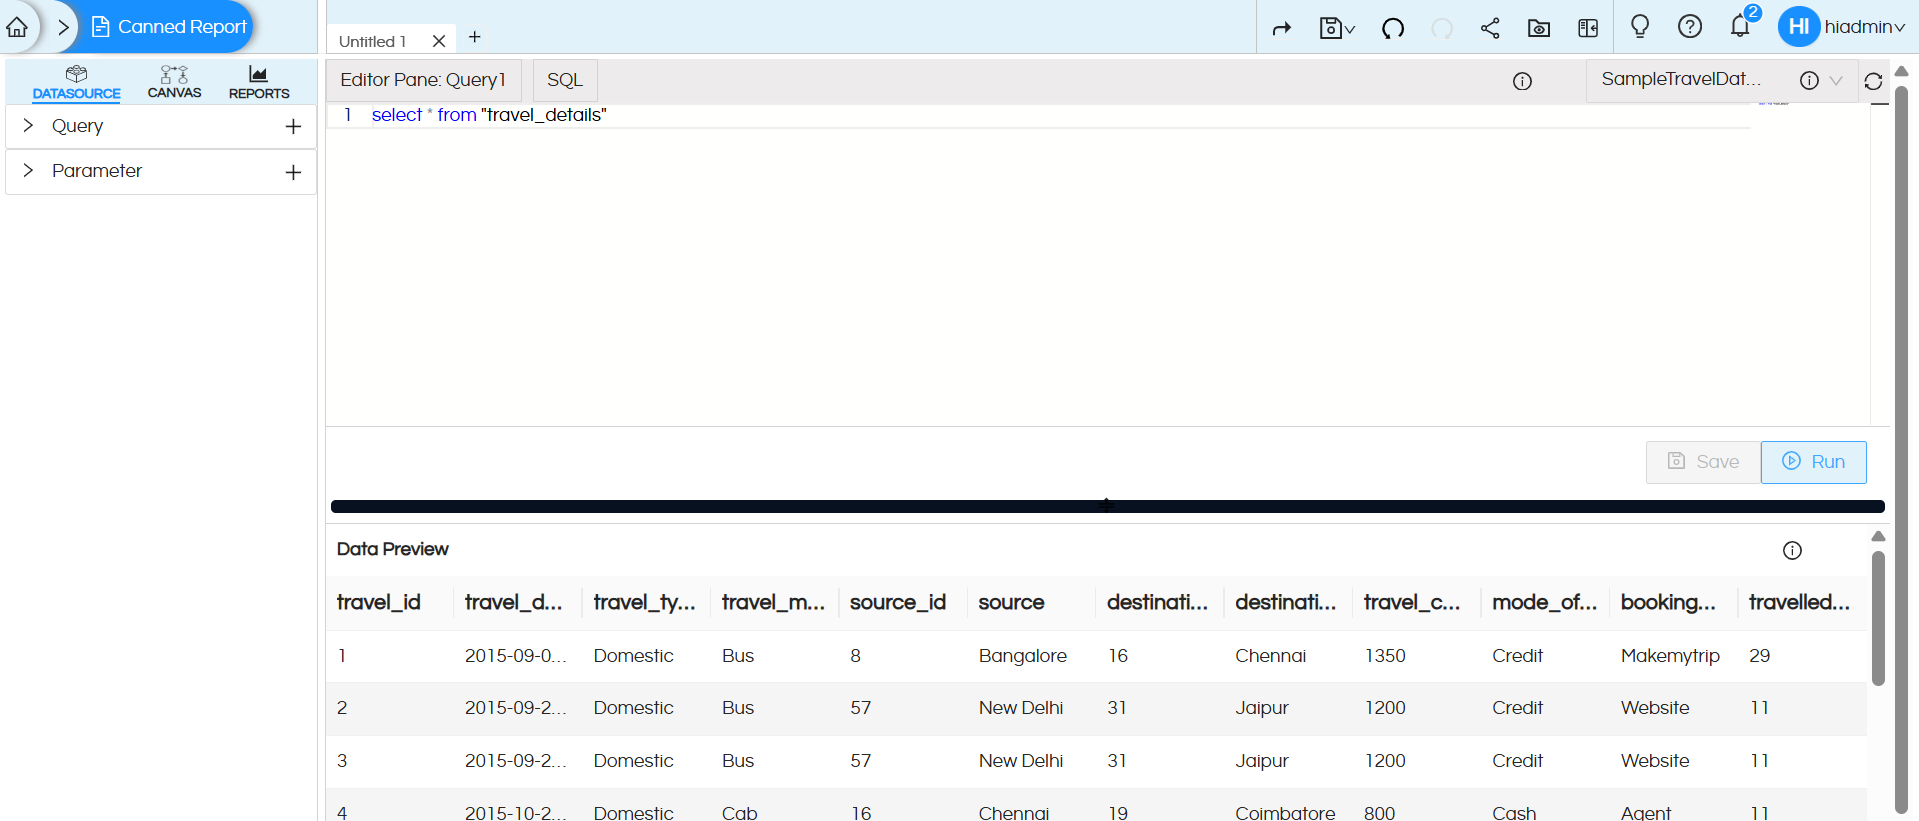Click the breadcrumb arrow next to home
Image resolution: width=1919 pixels, height=821 pixels.
63,27
